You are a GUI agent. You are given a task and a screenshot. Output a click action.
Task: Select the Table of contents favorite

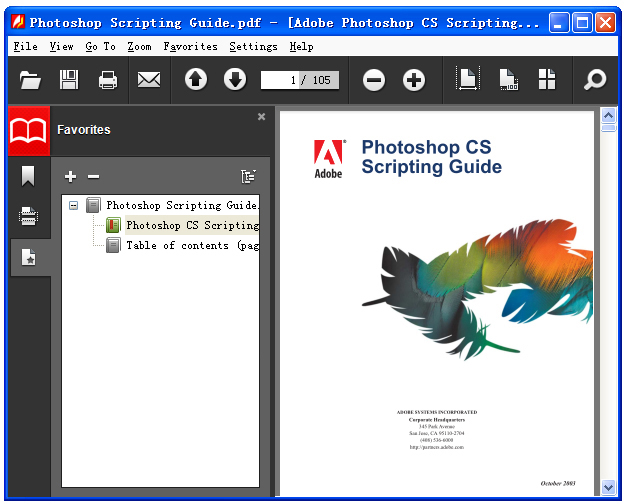click(192, 245)
